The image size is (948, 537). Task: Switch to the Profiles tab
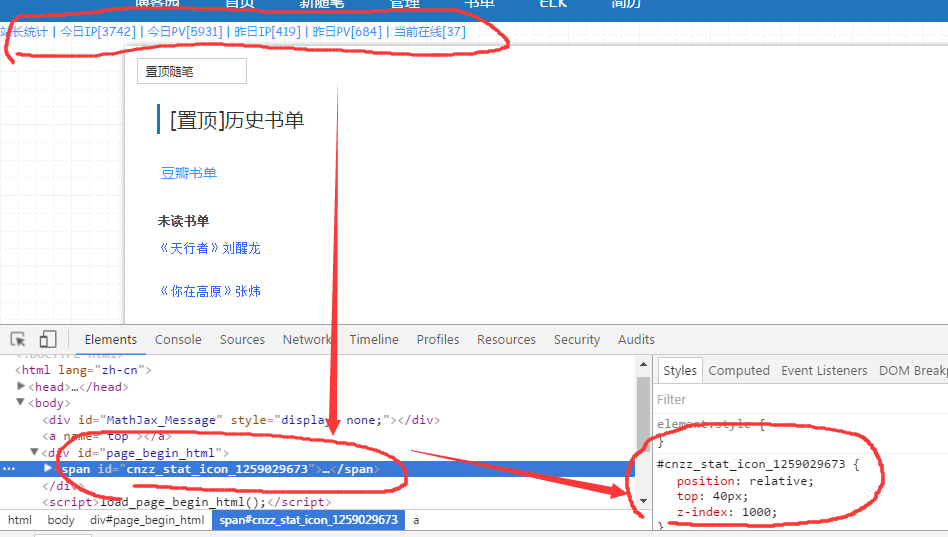point(438,339)
